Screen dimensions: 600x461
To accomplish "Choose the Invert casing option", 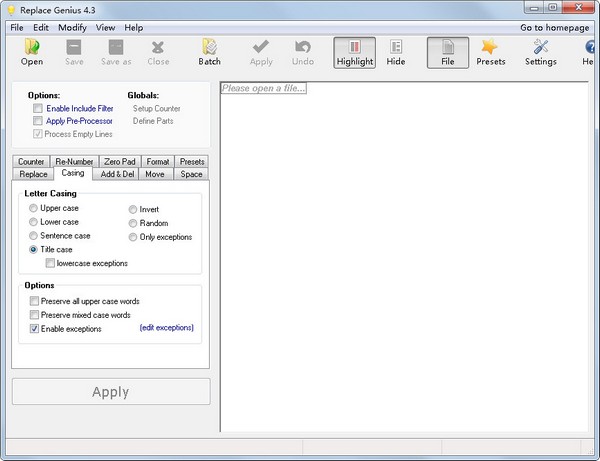I will pos(133,209).
